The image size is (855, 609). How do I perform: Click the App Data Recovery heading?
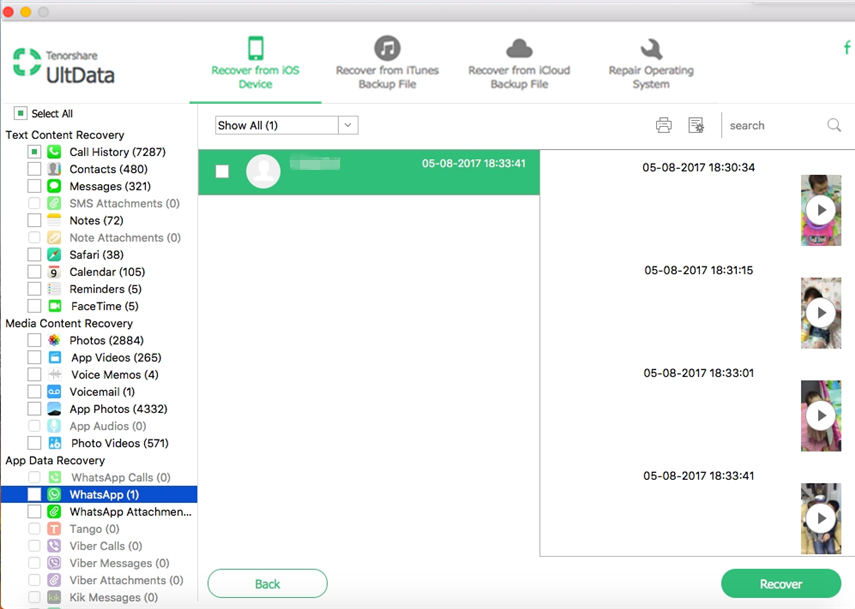click(x=55, y=460)
